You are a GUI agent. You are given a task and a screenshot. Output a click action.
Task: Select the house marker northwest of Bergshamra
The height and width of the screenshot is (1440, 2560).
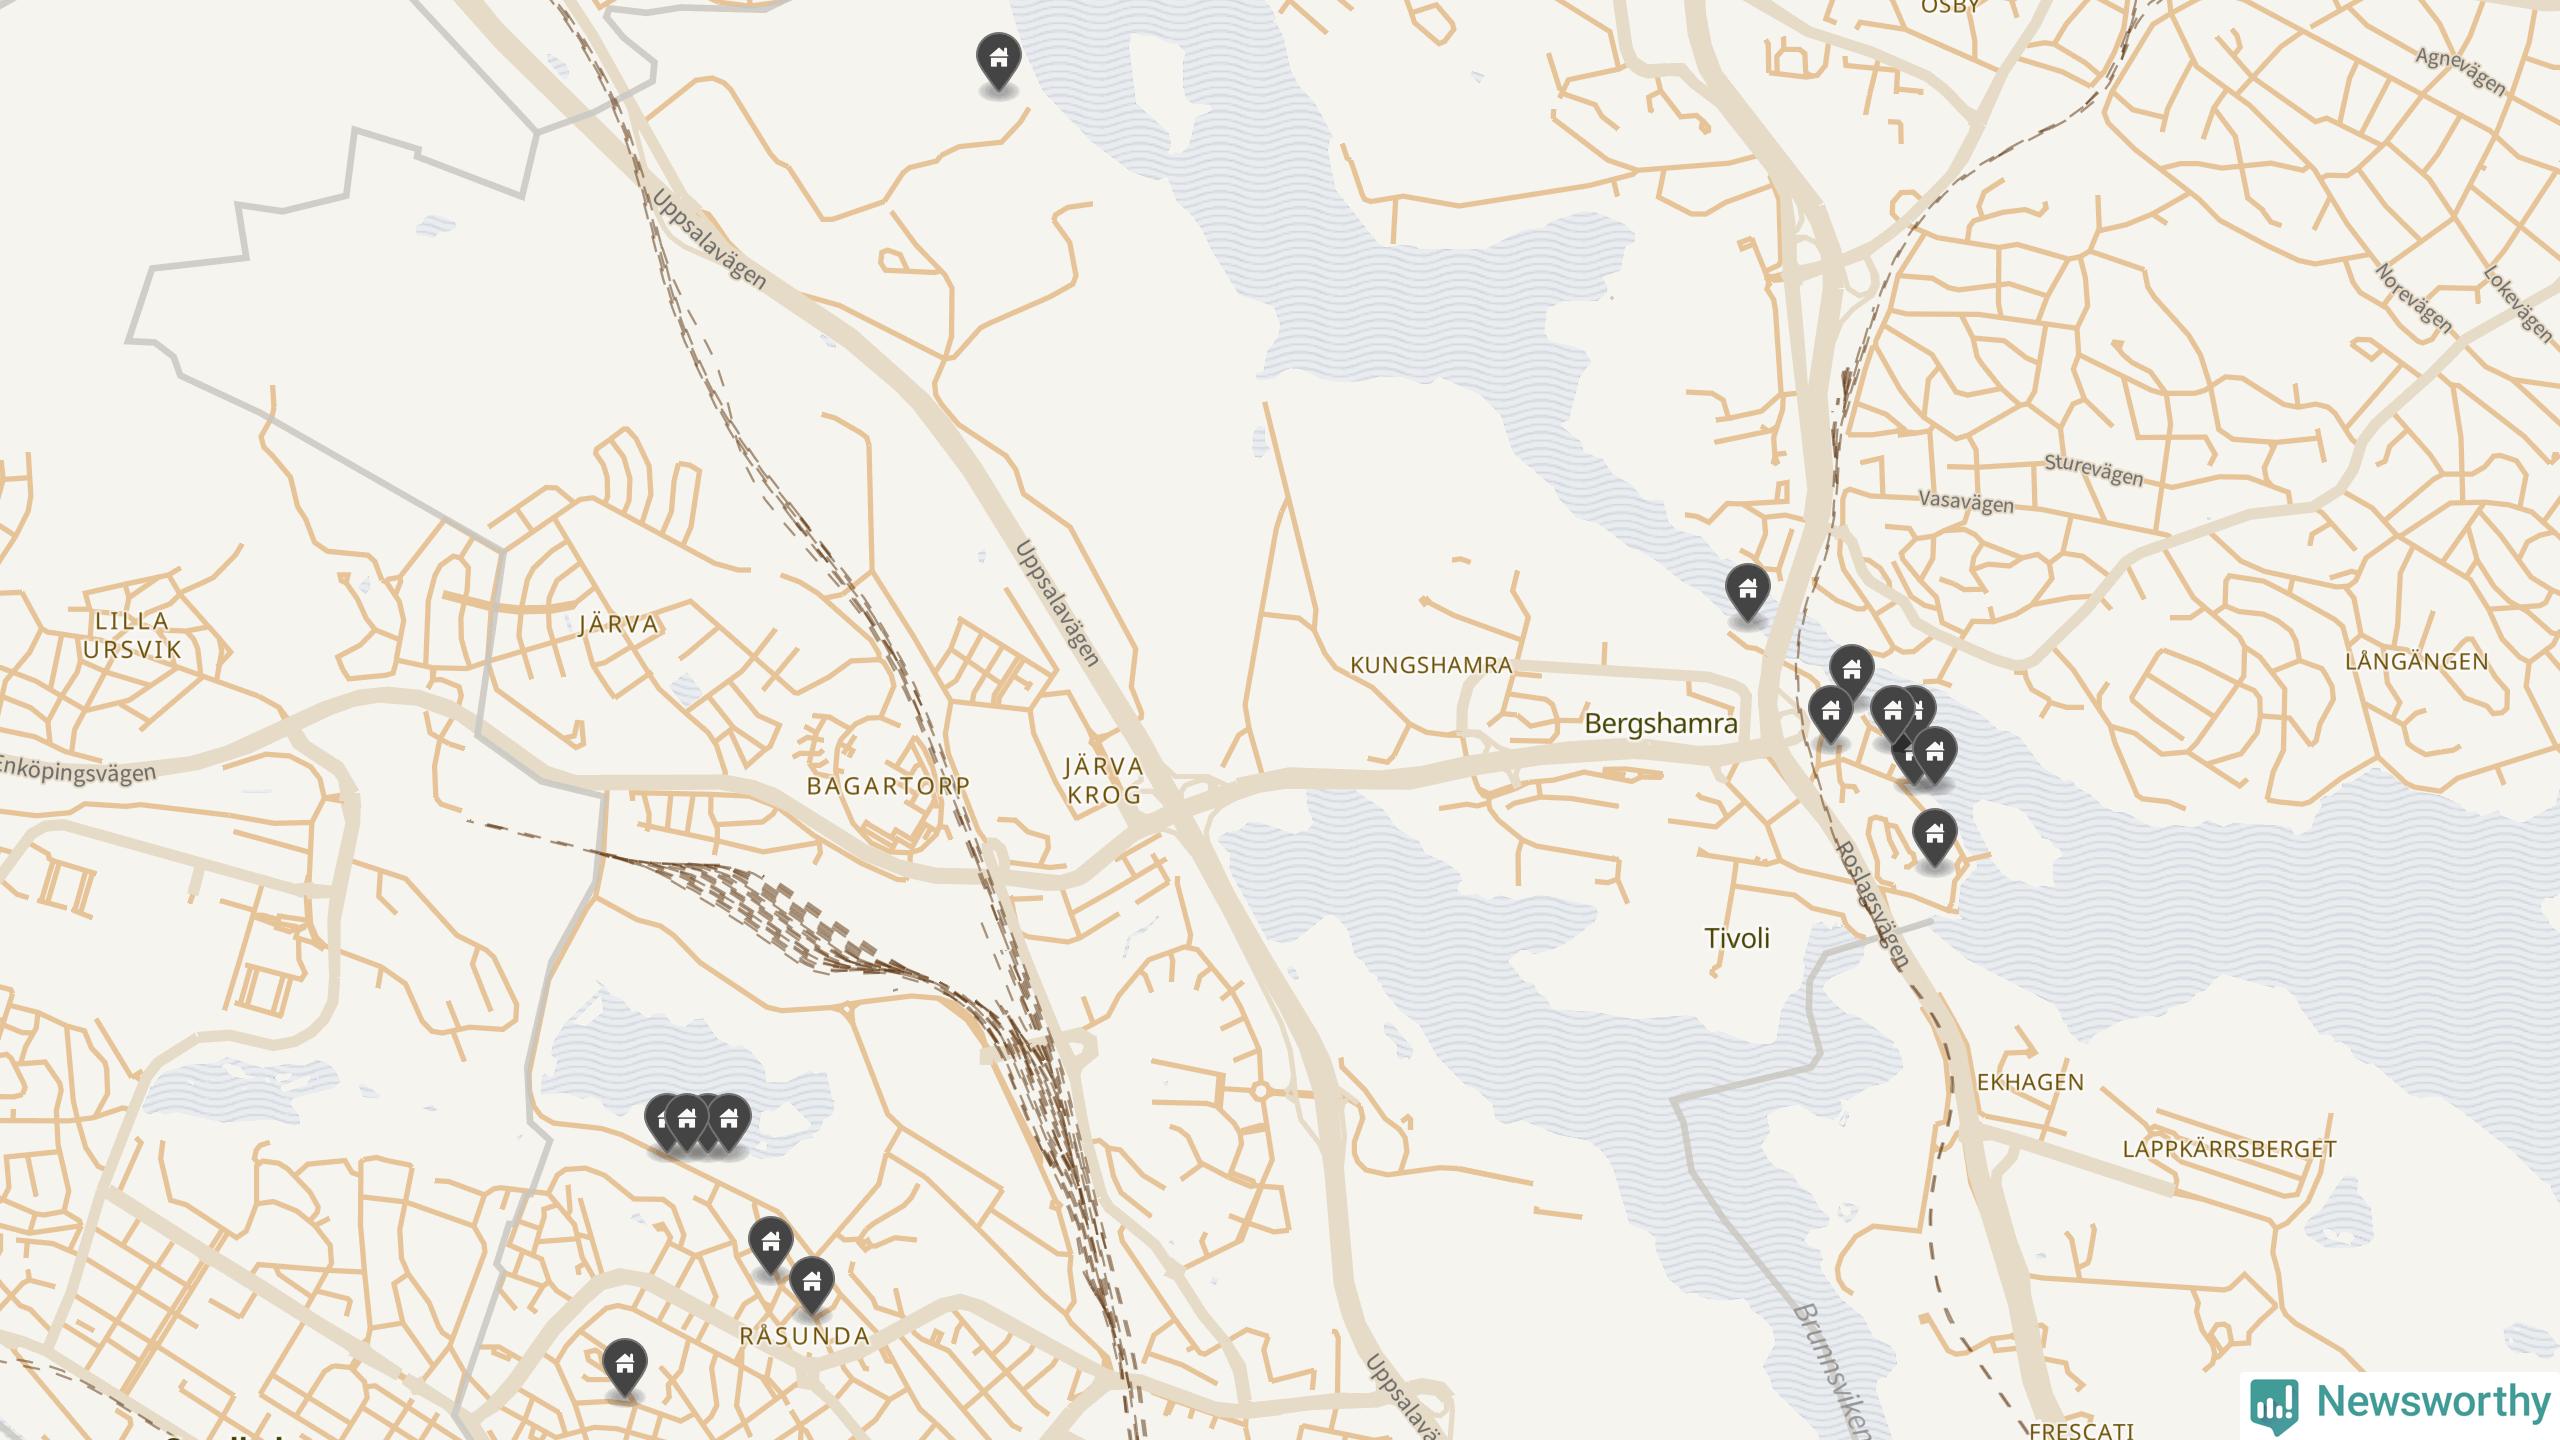click(x=1747, y=591)
